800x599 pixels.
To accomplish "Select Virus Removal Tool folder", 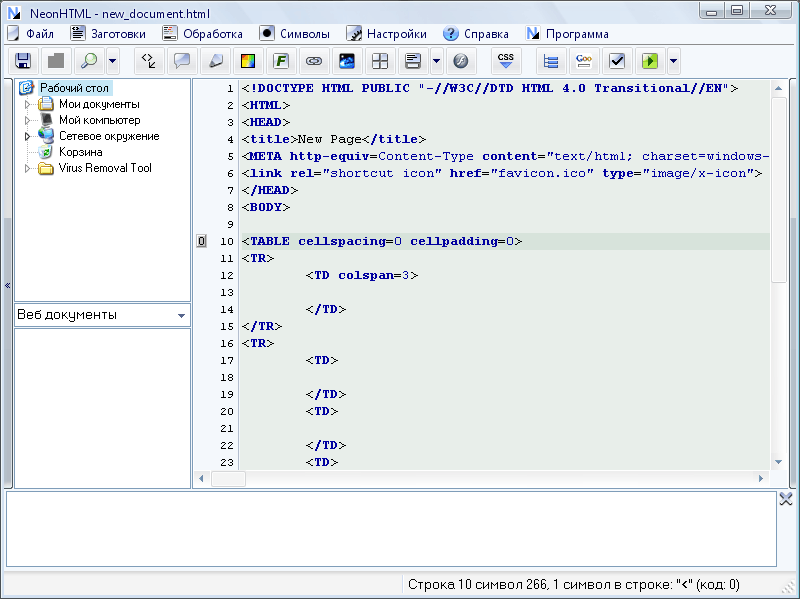I will point(105,168).
